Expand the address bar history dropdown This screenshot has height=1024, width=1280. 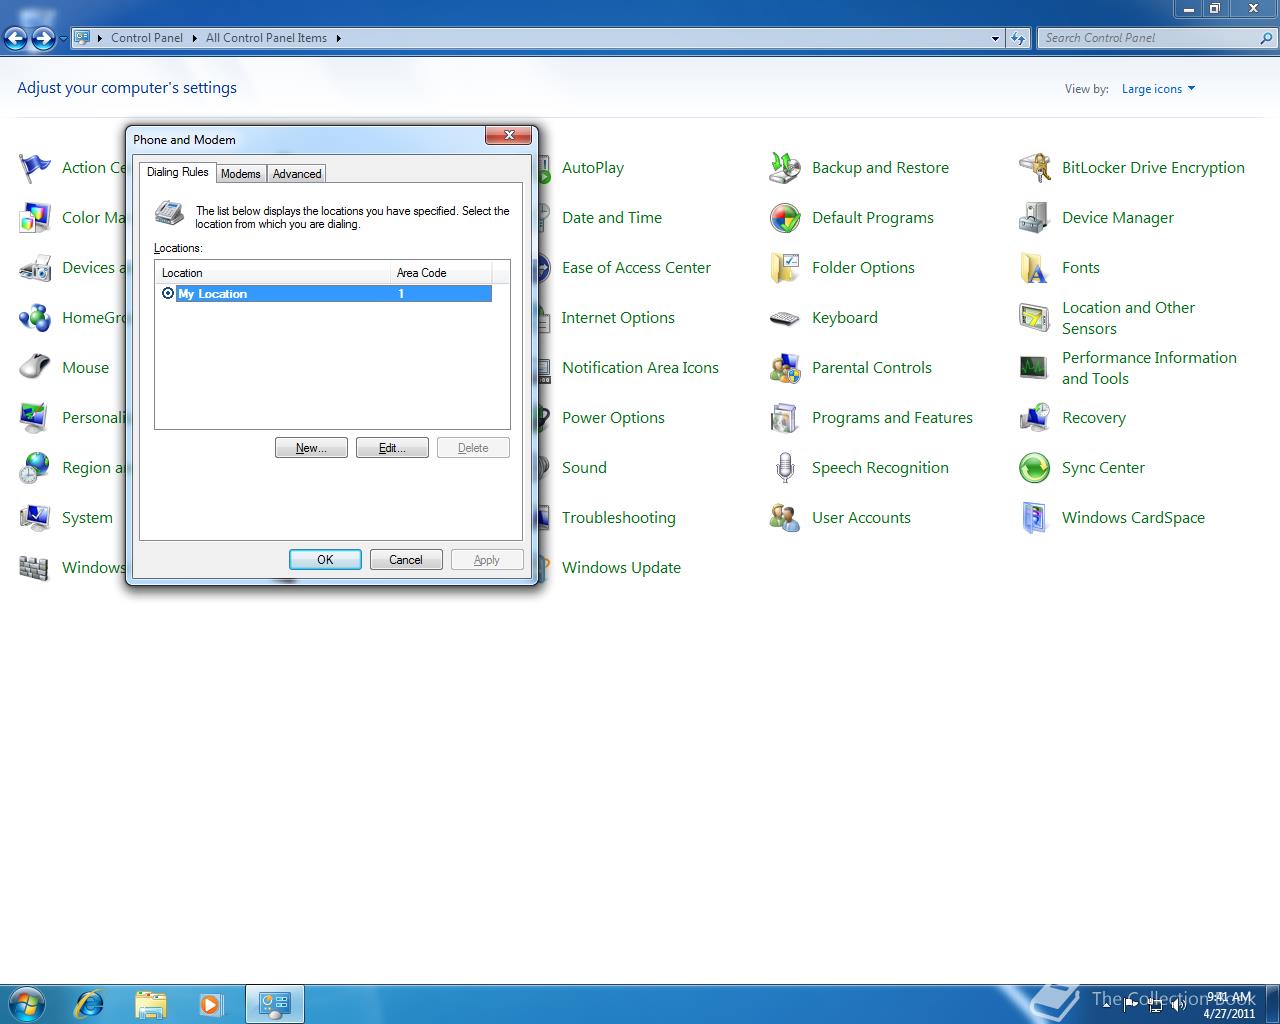pos(995,38)
